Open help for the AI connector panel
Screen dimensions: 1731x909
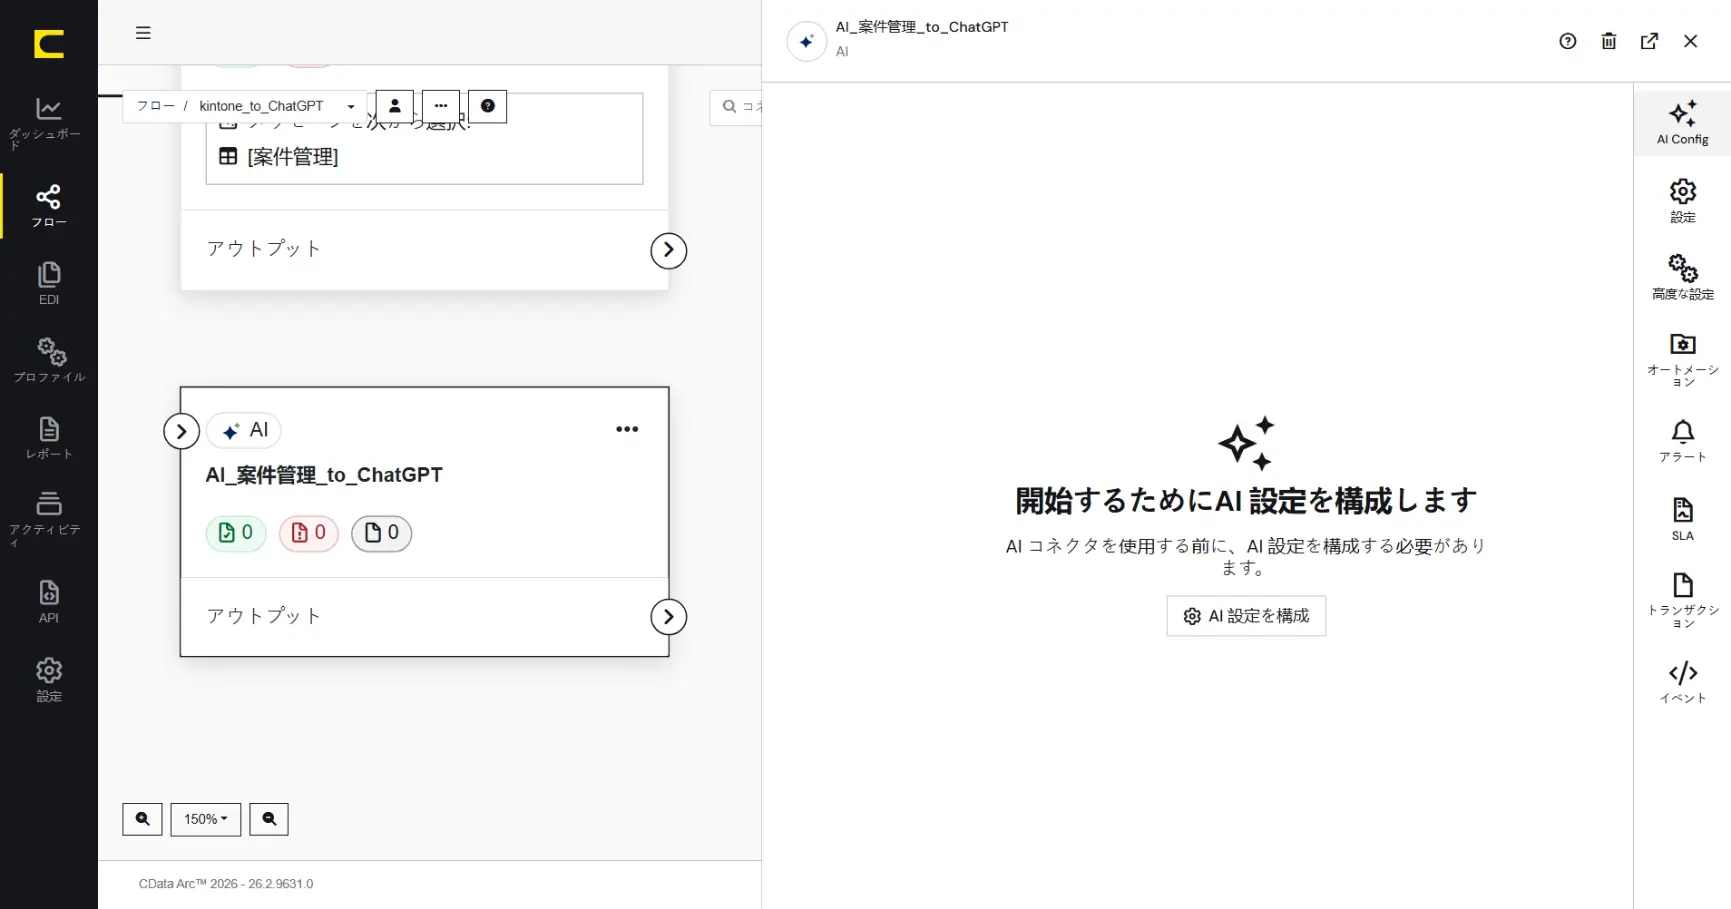(x=1567, y=41)
